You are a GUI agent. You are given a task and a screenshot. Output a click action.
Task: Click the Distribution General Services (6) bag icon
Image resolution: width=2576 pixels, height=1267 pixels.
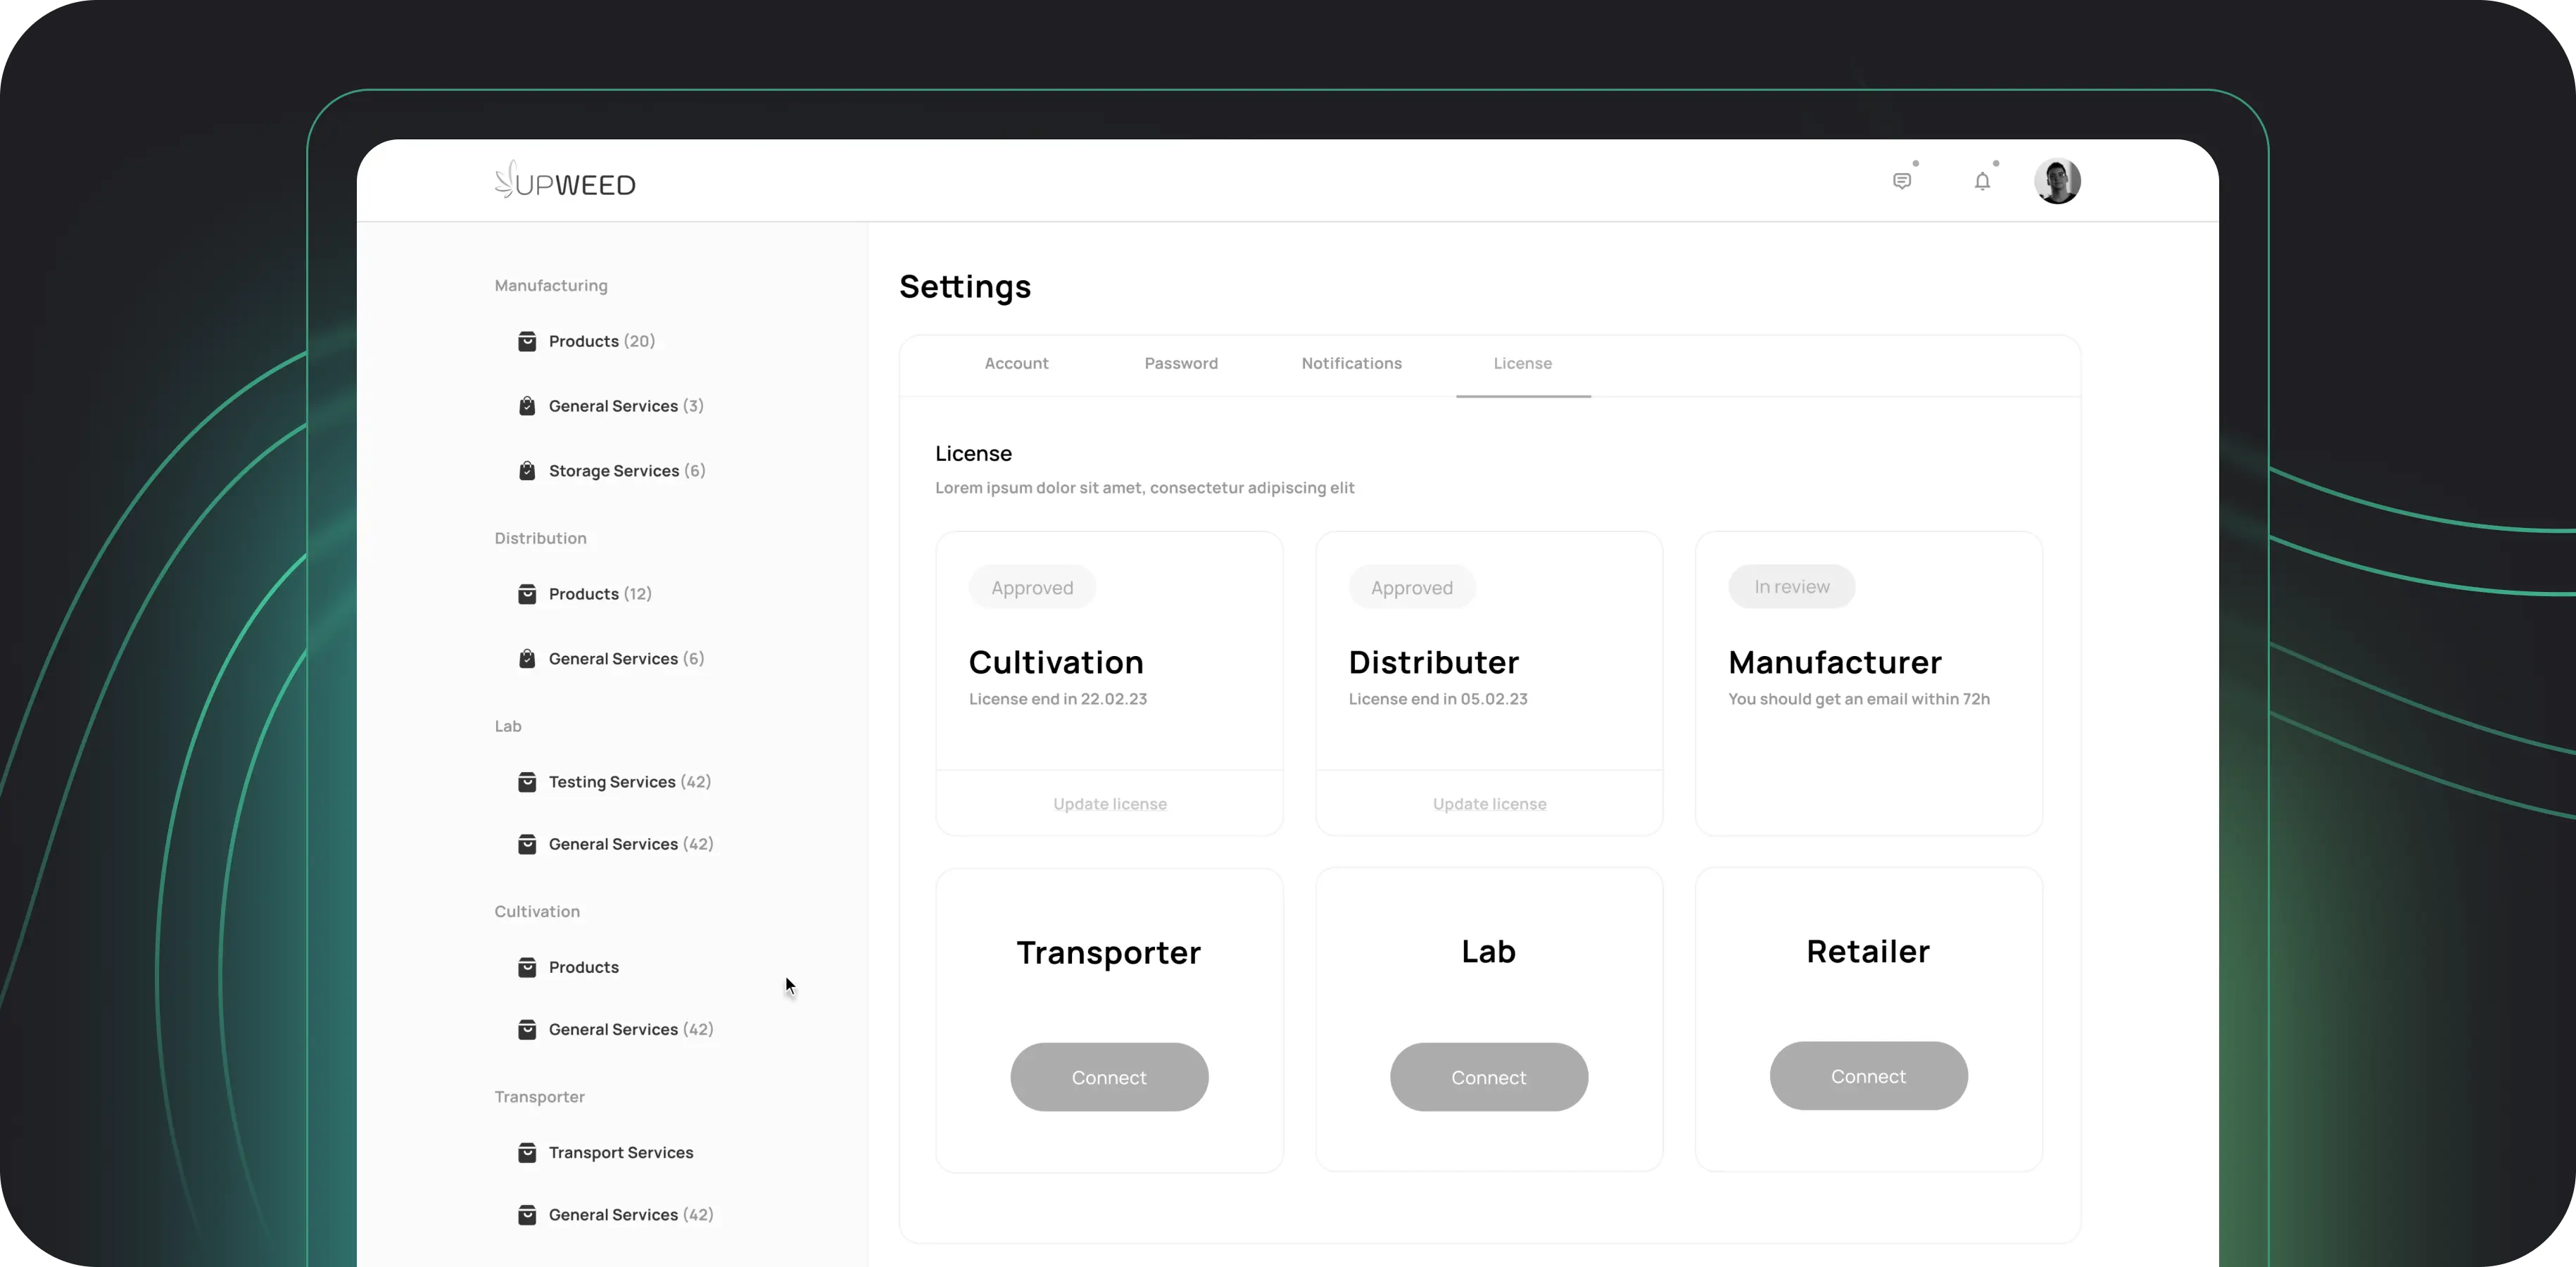point(527,659)
